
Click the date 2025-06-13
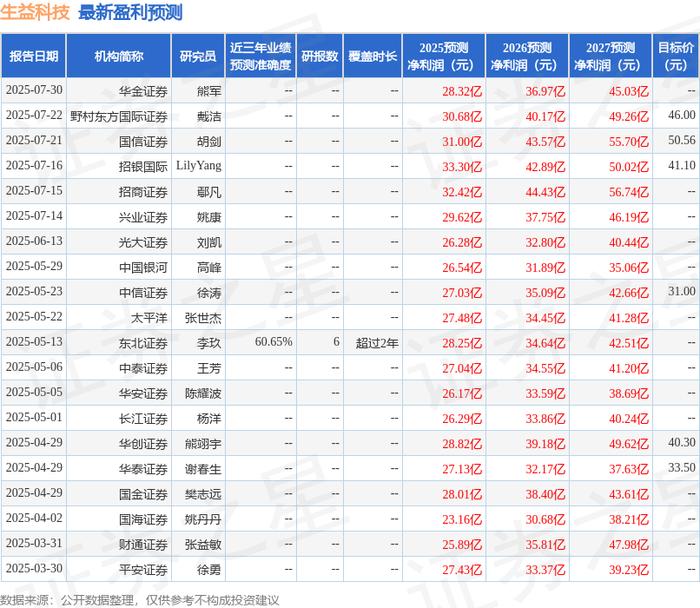coord(34,241)
